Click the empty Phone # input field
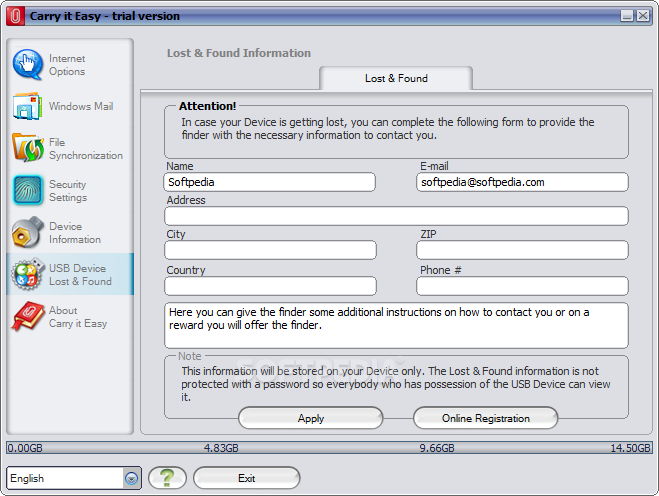This screenshot has width=659, height=496. 522,286
